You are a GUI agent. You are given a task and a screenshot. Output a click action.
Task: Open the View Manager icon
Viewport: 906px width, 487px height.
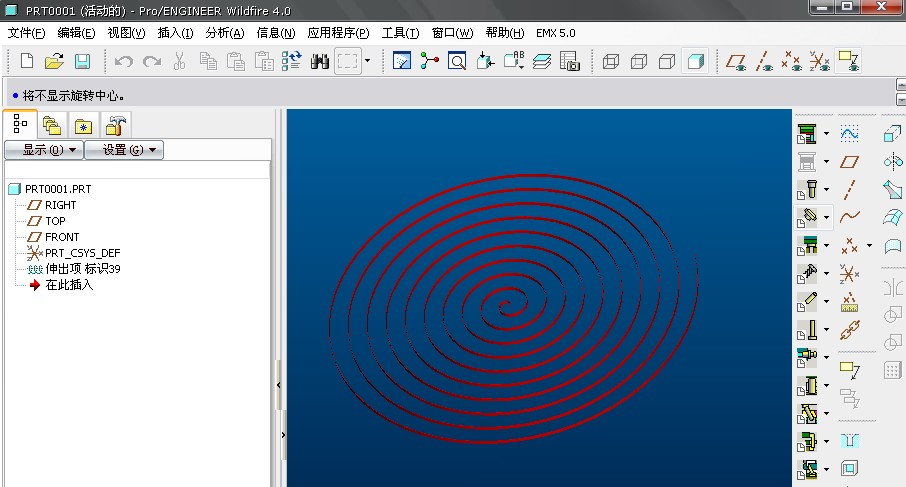tap(570, 61)
